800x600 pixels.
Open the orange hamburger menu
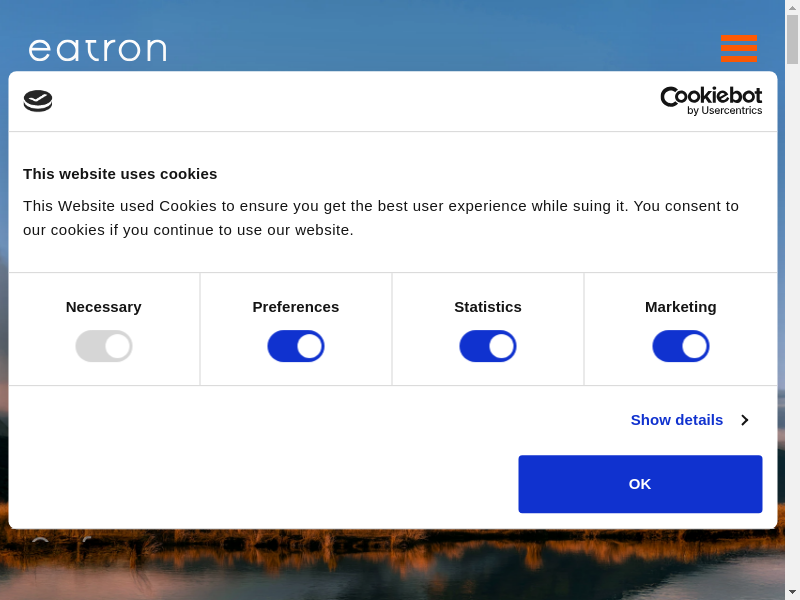tap(739, 48)
